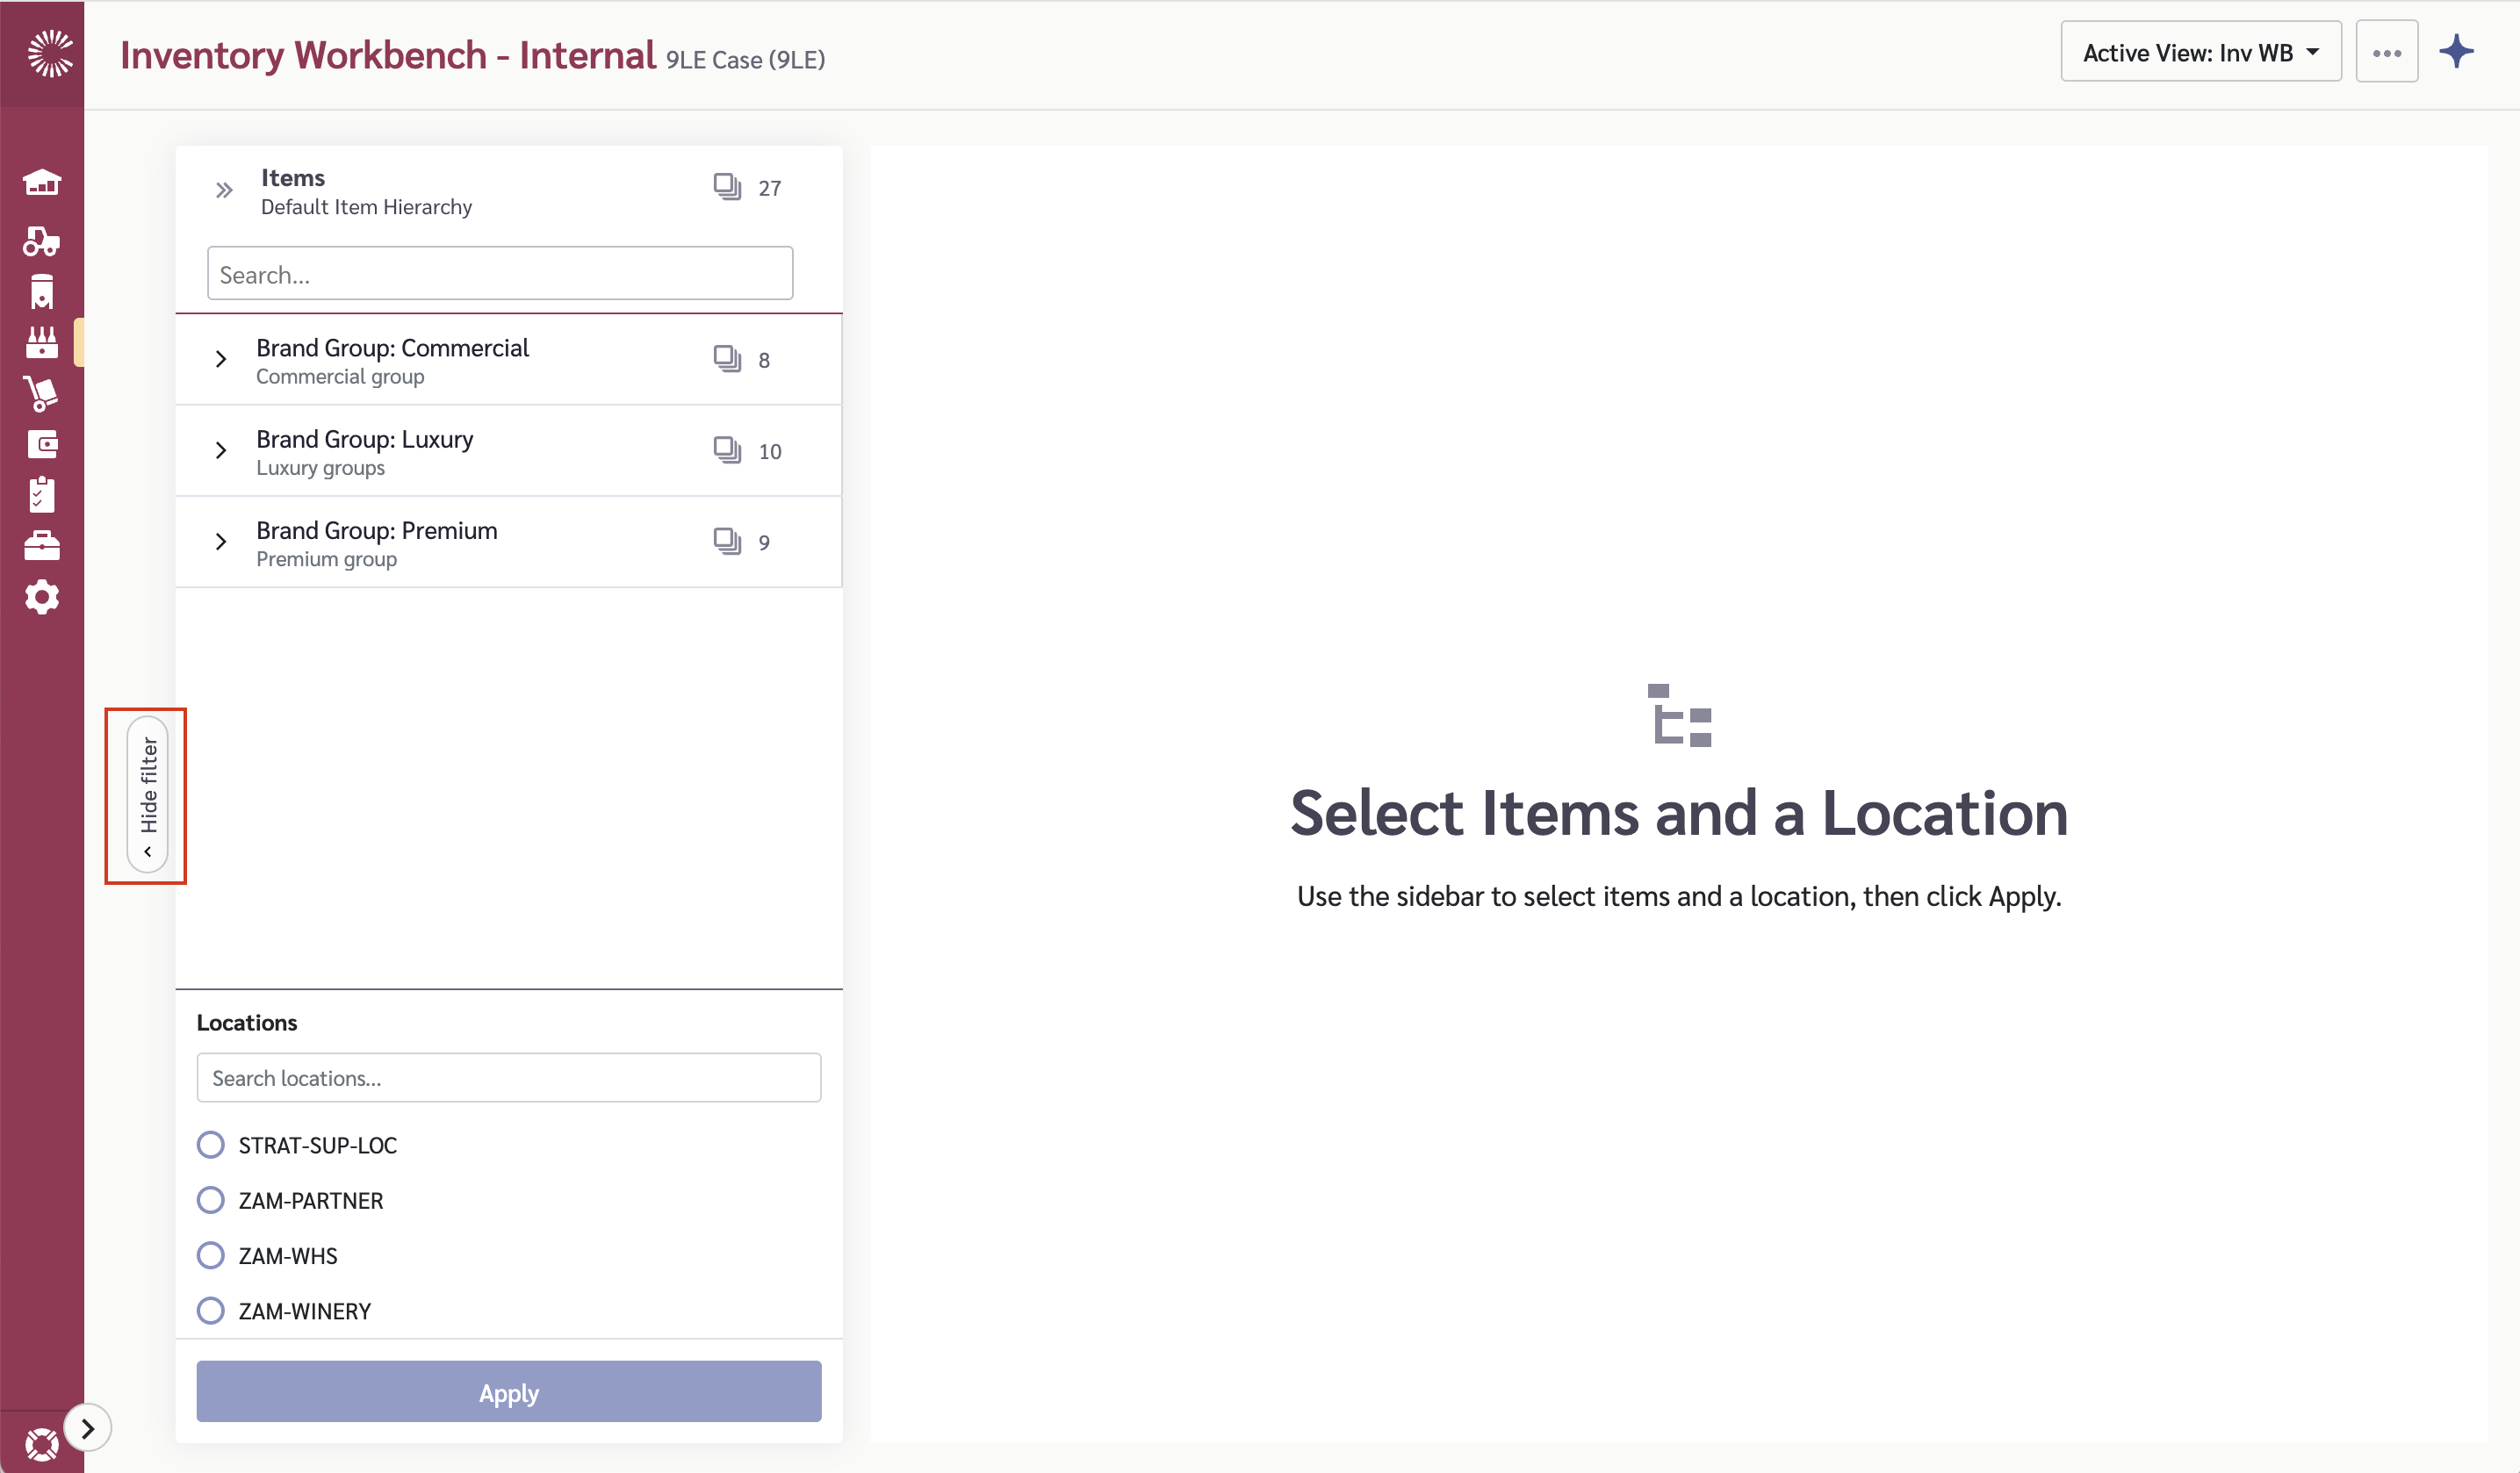Select the ZAM-PARTNER location

(x=210, y=1200)
